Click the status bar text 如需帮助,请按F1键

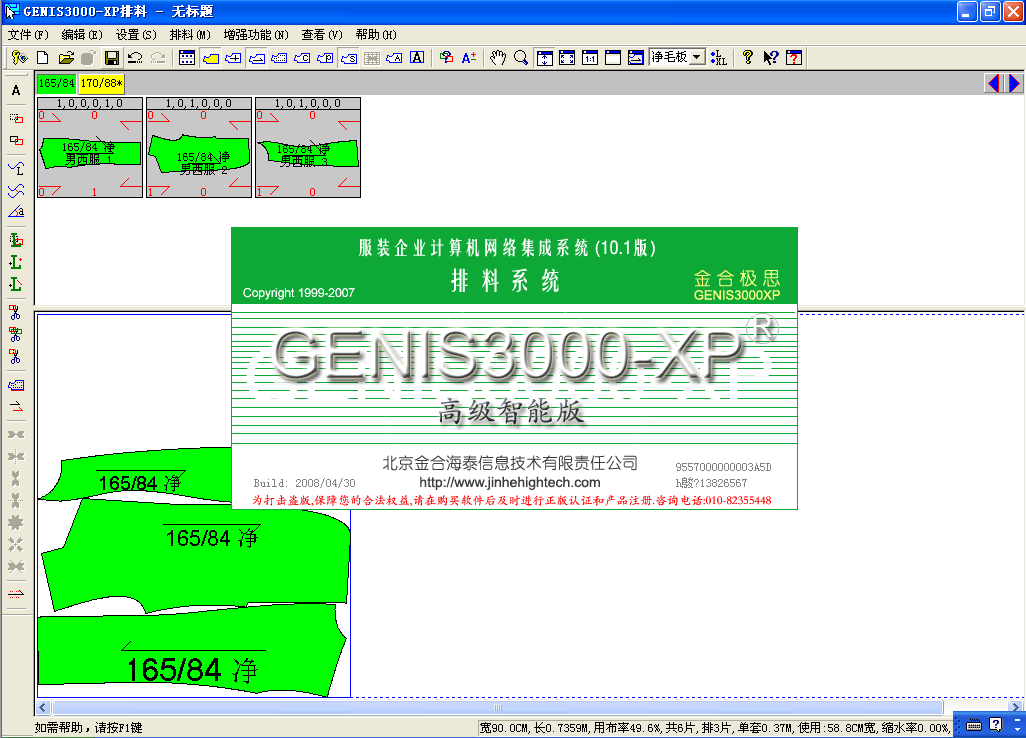tap(88, 728)
